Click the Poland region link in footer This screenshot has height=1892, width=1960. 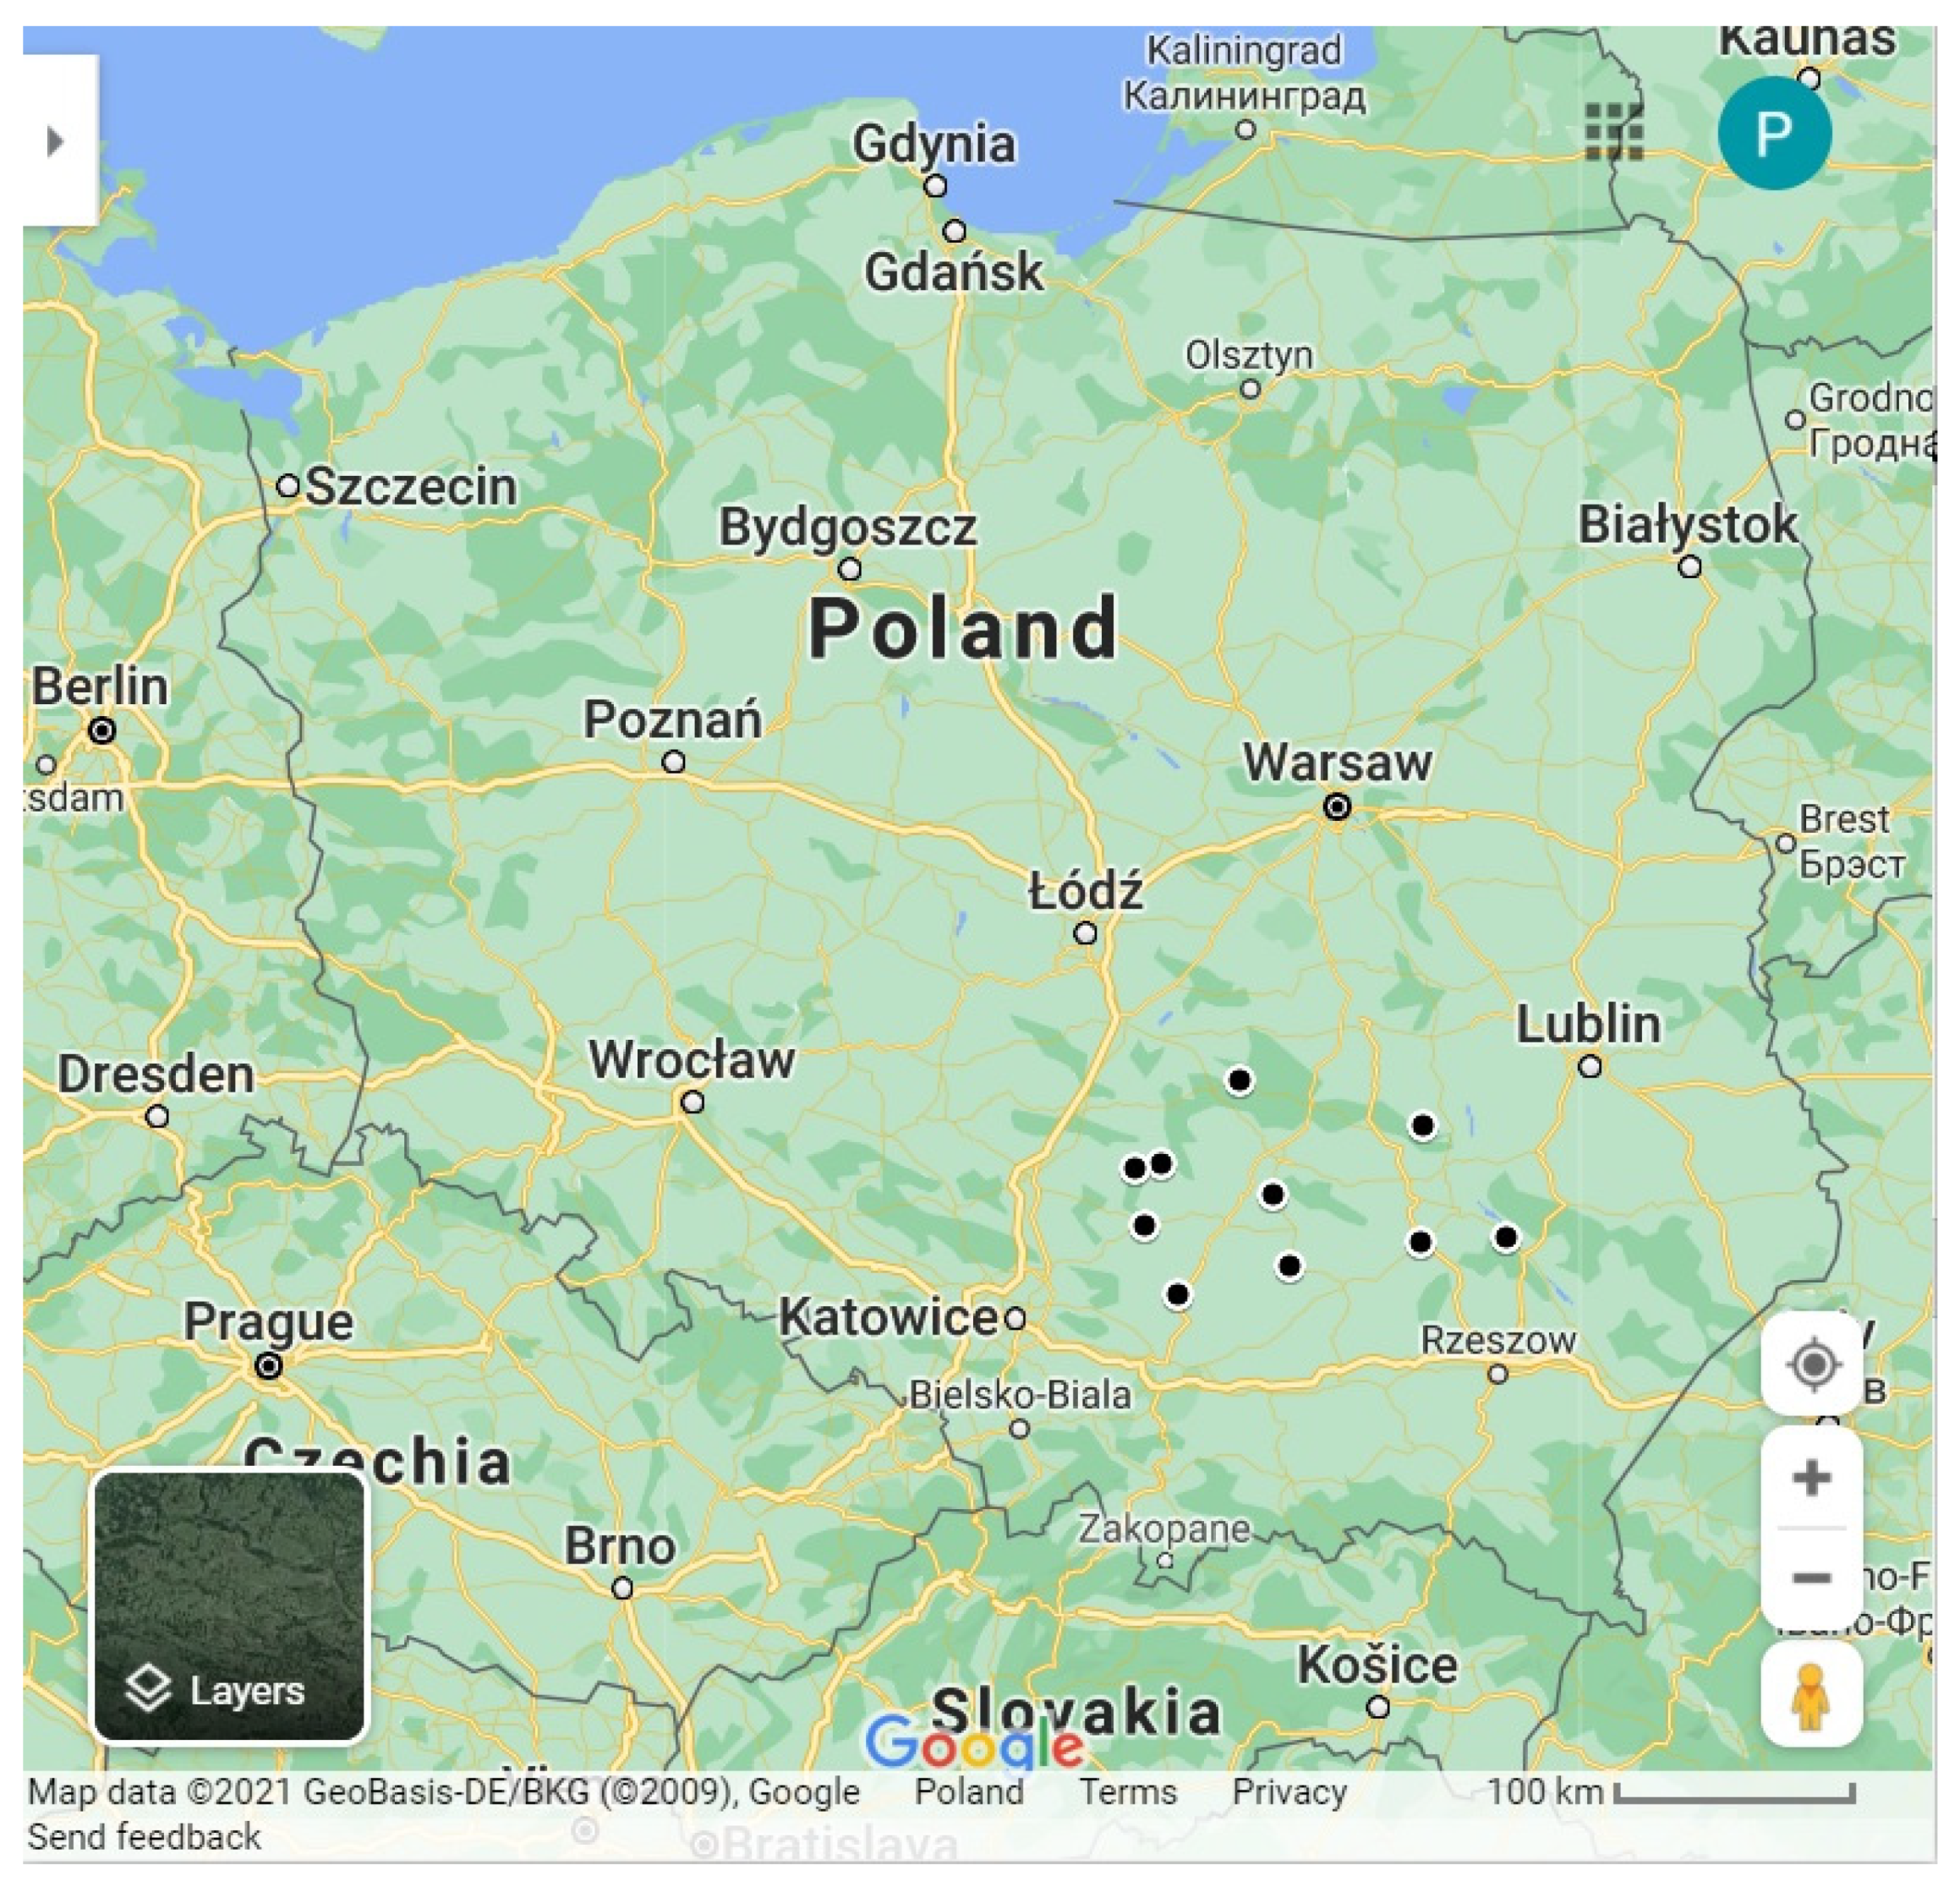coord(968,1791)
